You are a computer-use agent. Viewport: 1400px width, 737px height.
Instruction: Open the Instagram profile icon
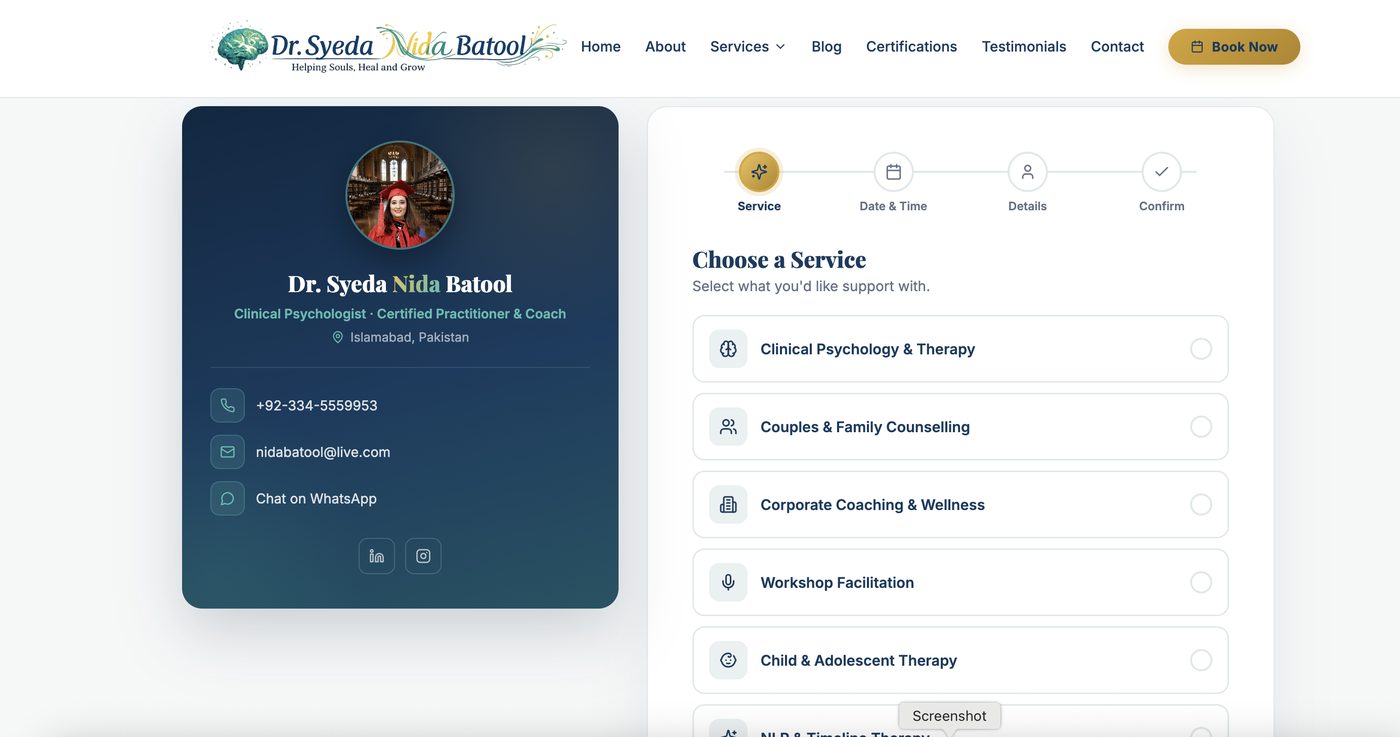423,556
